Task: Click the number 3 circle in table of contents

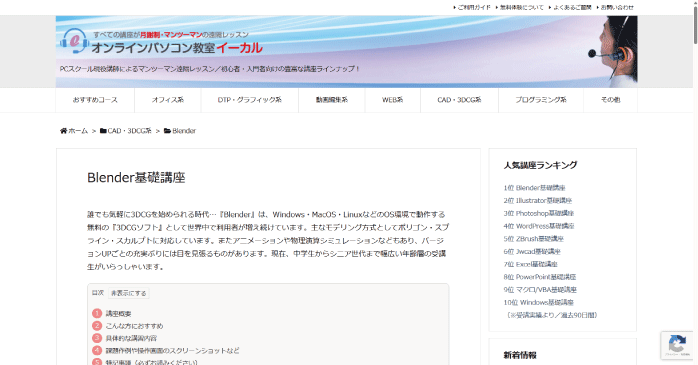Action: [x=97, y=338]
